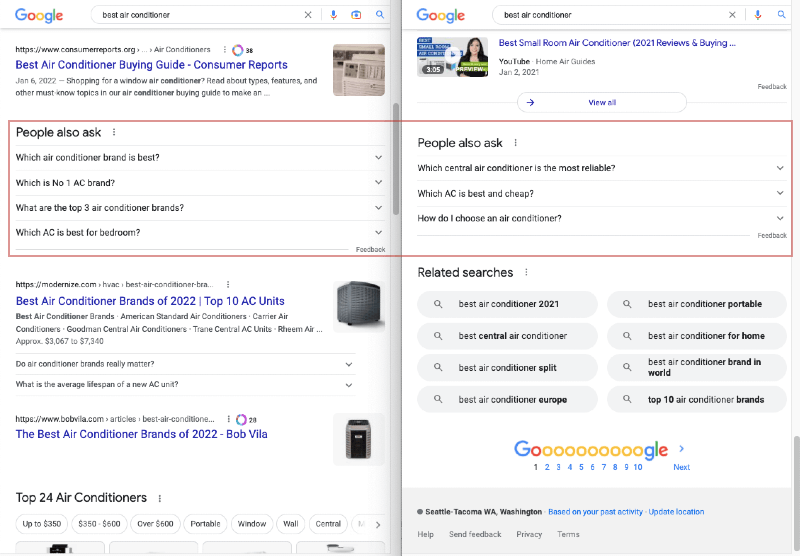Open three-dot menu beside left People also ask

pos(114,132)
